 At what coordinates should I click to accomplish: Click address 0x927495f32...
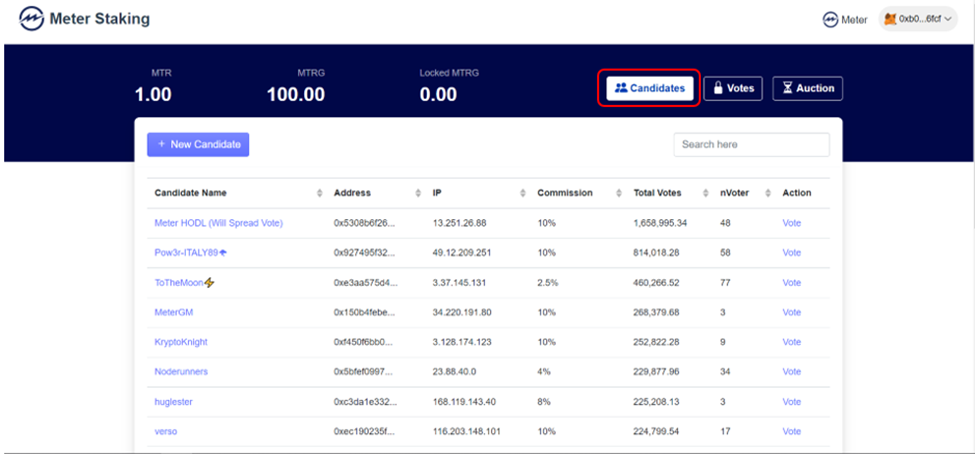point(364,252)
